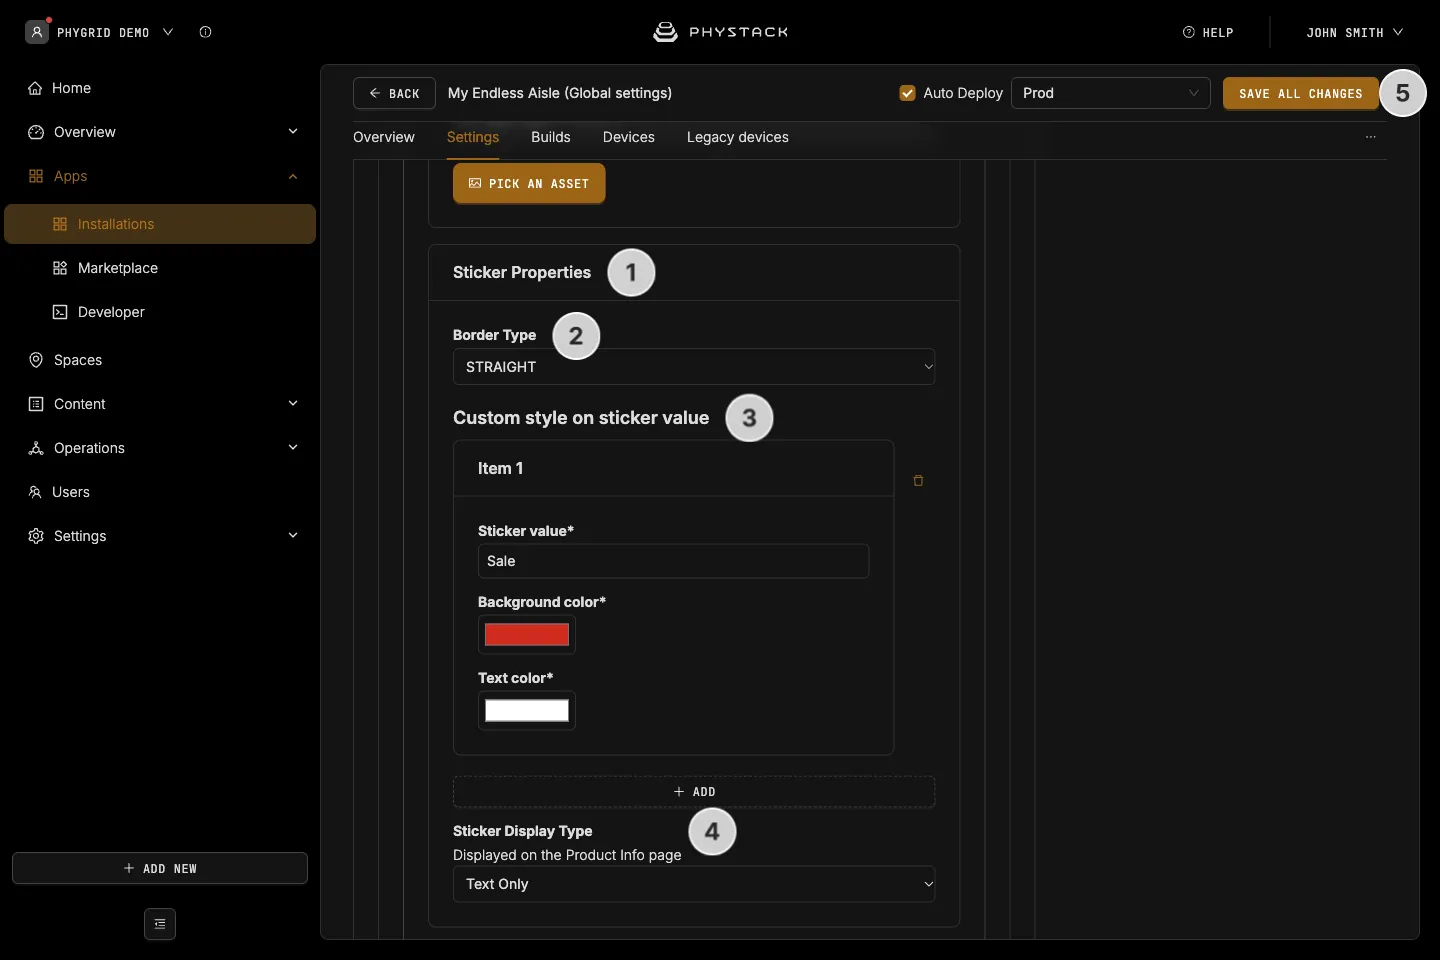The height and width of the screenshot is (960, 1440).
Task: Click the Content icon in sidebar
Action: click(x=36, y=404)
